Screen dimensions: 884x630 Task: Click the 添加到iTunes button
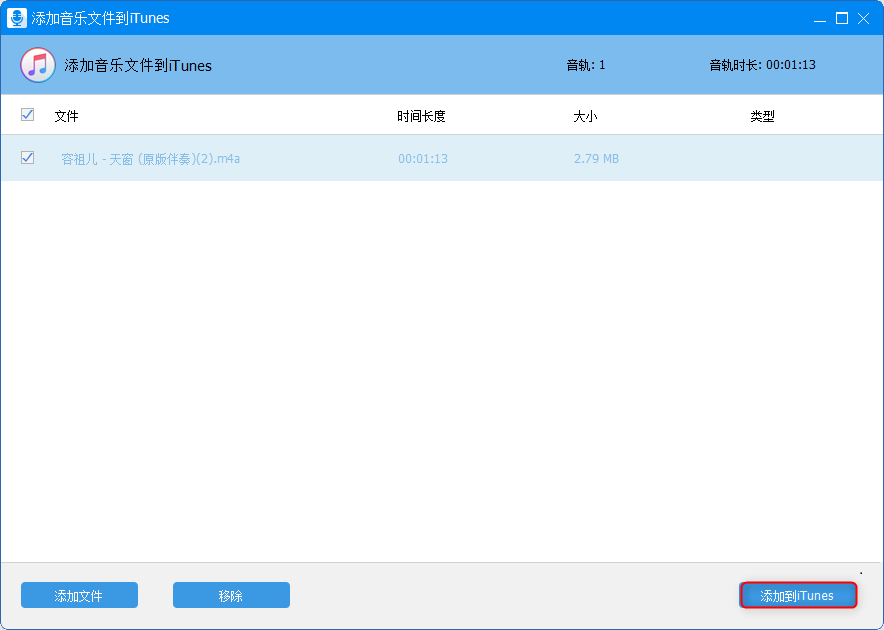(x=797, y=596)
